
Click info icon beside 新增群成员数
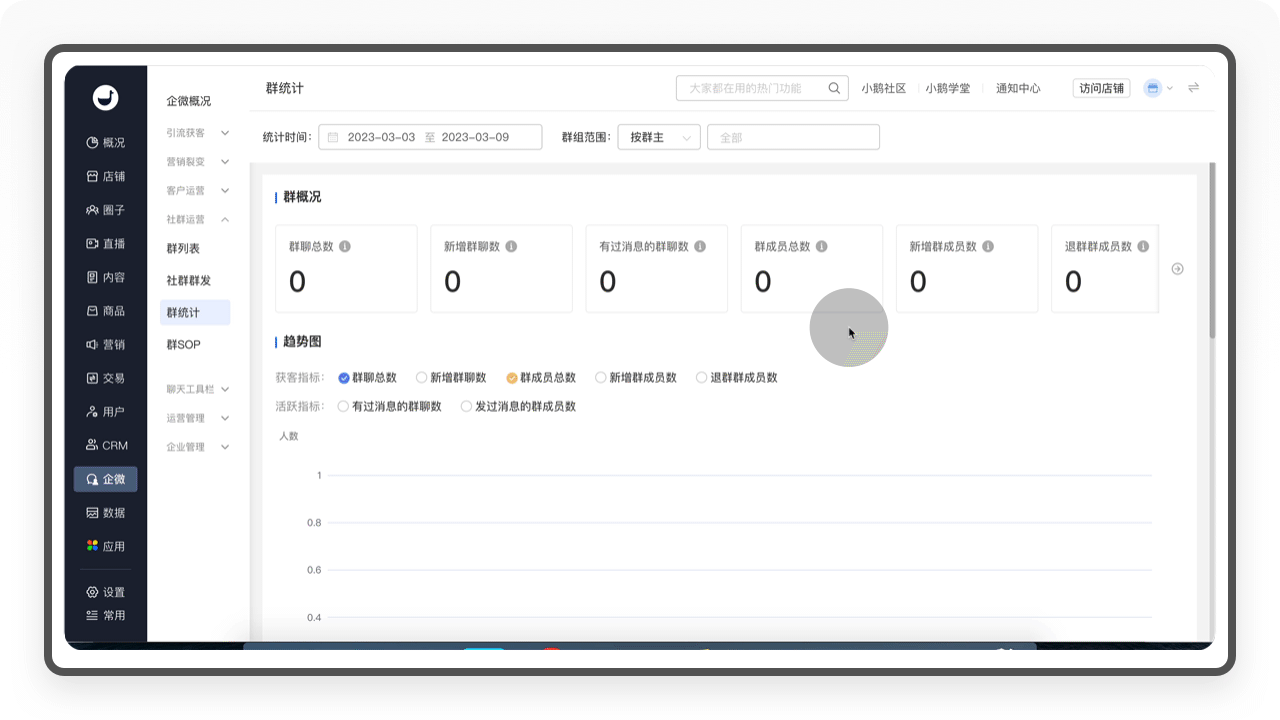tap(988, 246)
